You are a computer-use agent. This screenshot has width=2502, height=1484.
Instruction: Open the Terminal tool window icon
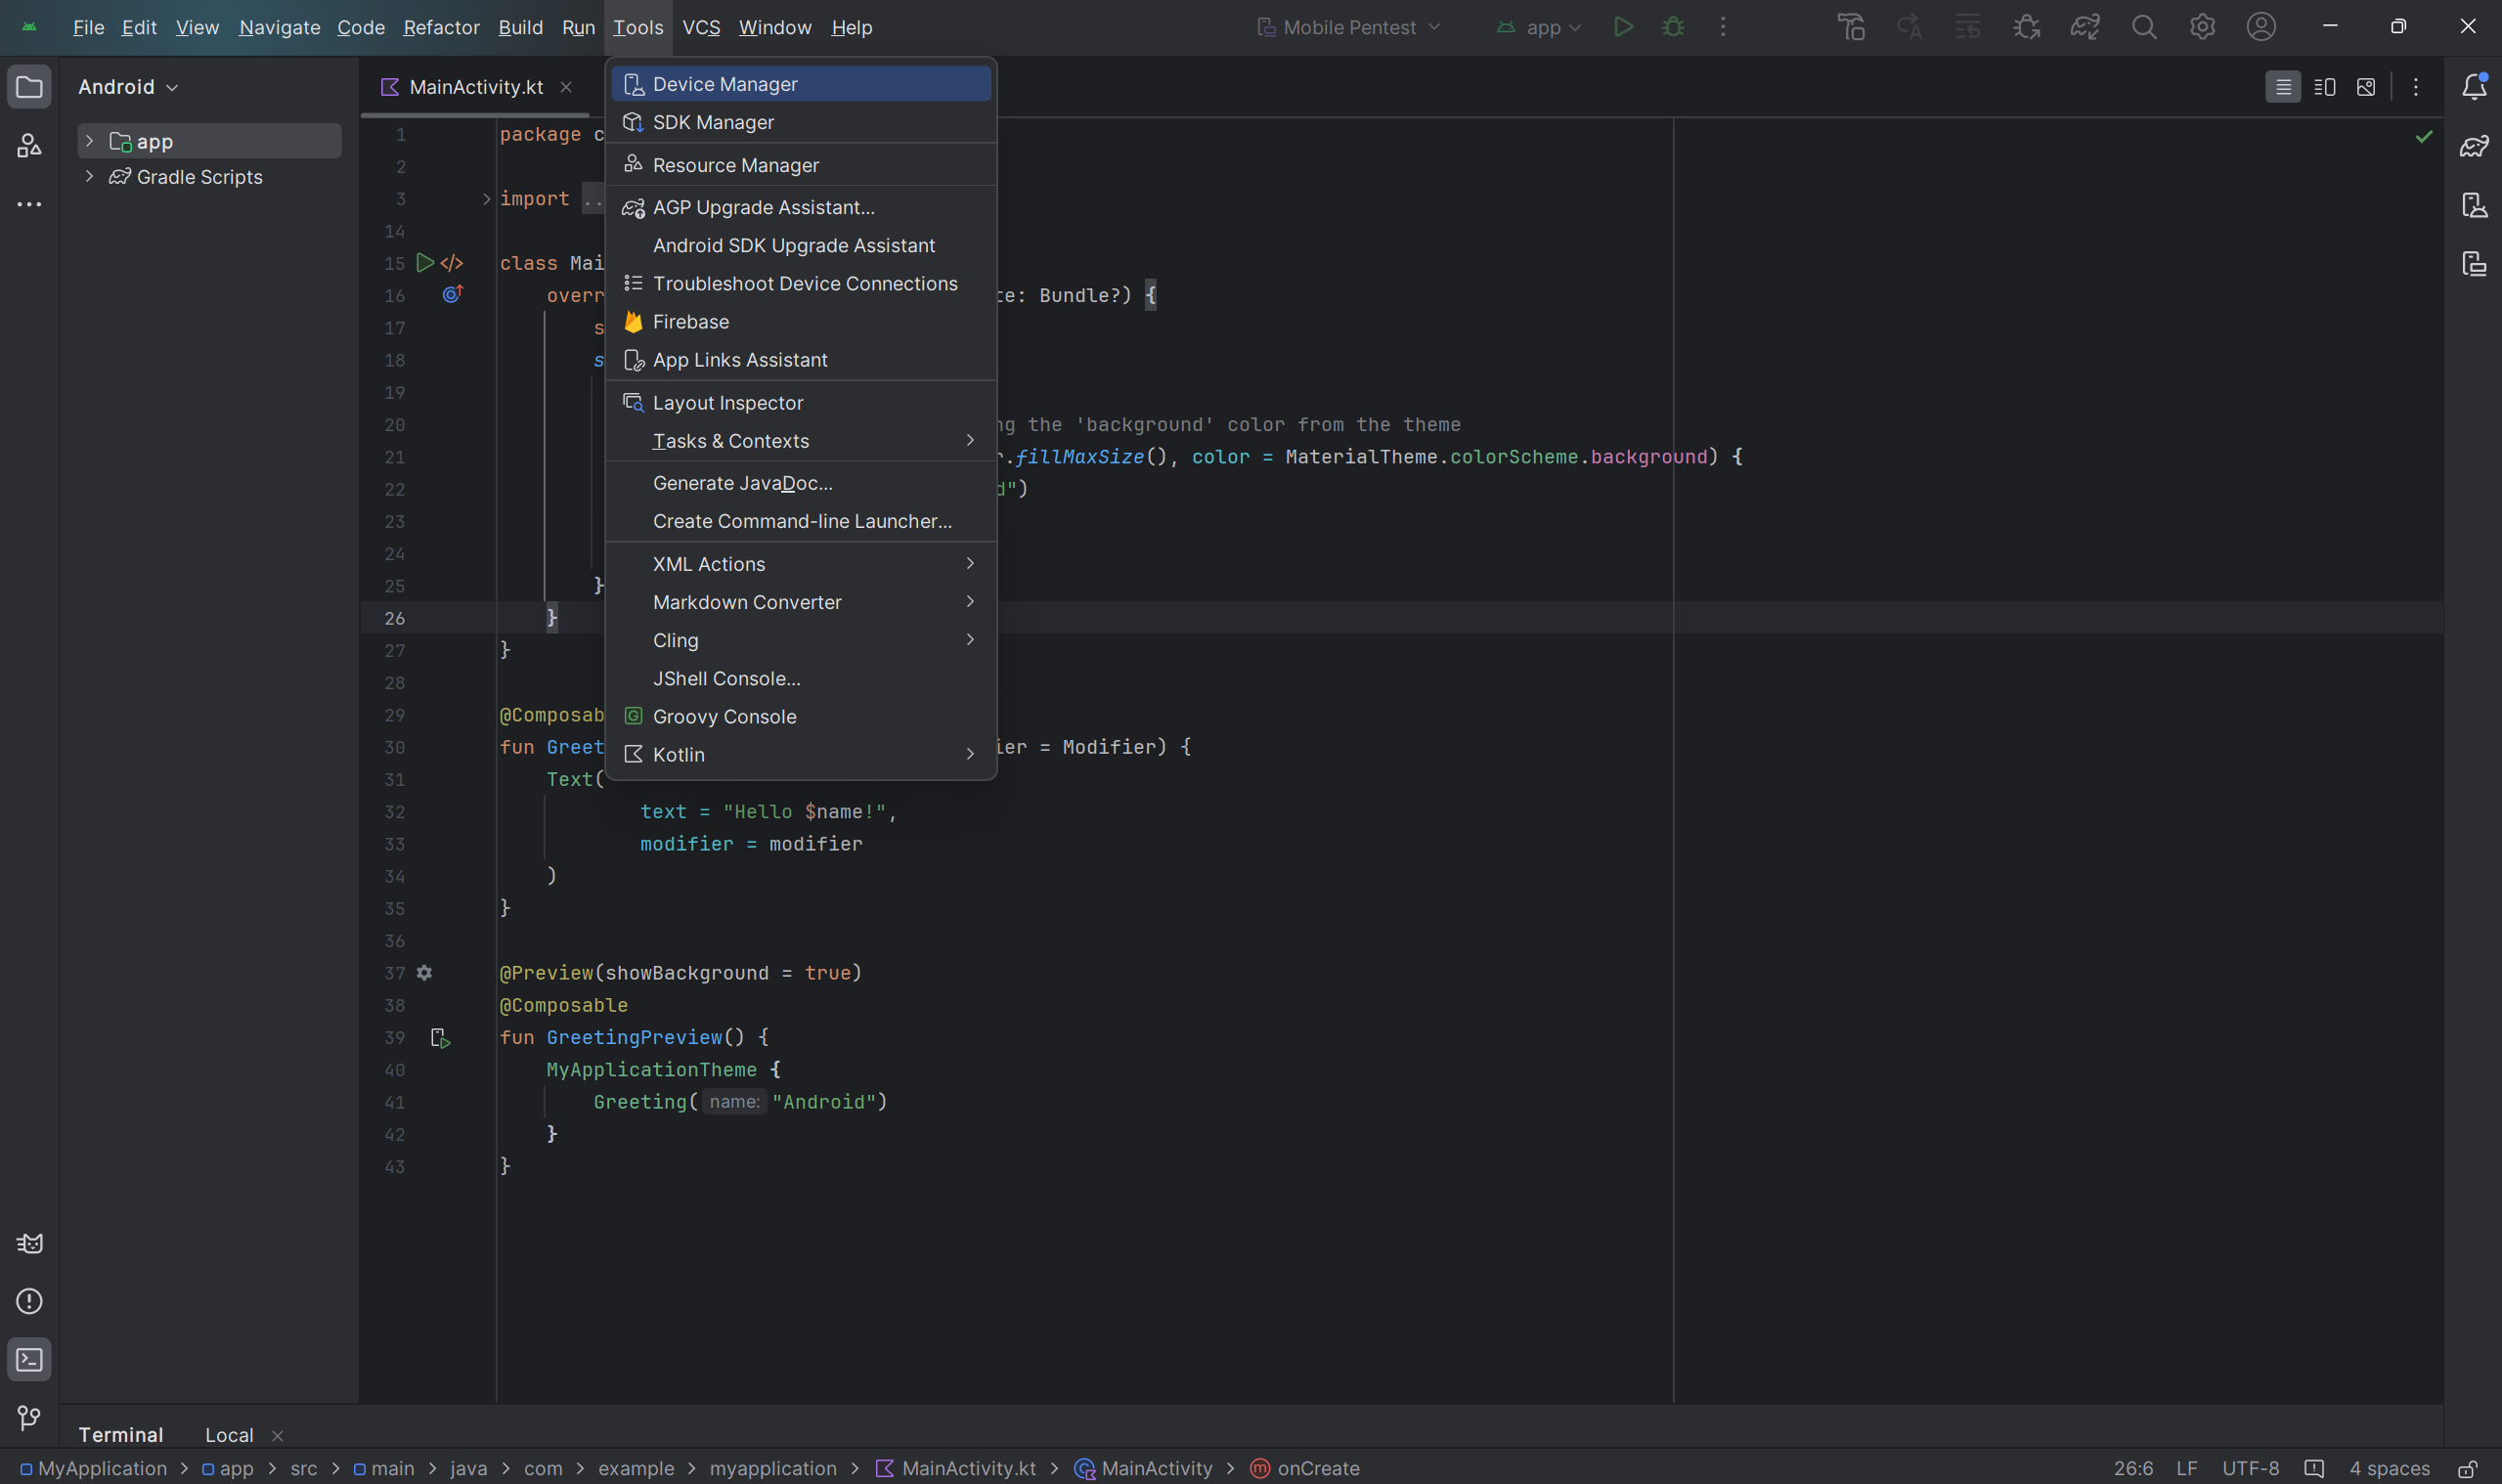coord(29,1359)
